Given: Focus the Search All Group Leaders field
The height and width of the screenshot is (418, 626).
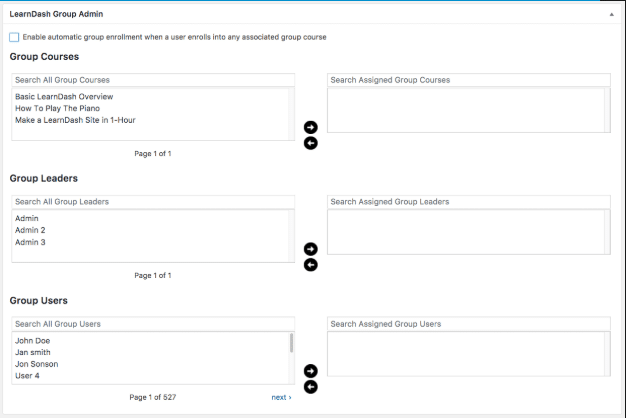Looking at the screenshot, I should 153,202.
